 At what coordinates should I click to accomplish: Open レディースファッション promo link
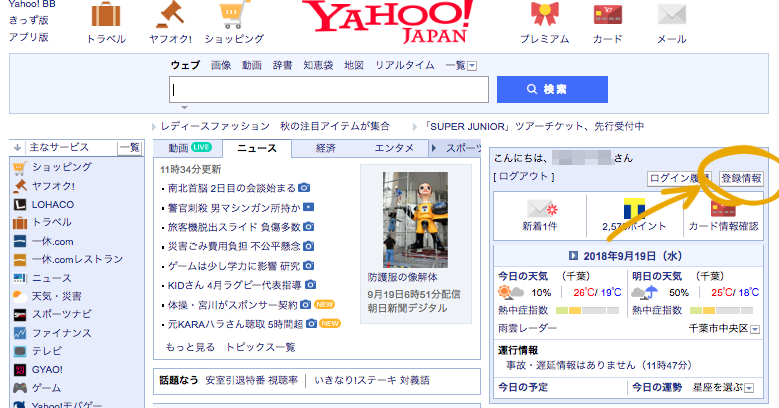pyautogui.click(x=275, y=126)
